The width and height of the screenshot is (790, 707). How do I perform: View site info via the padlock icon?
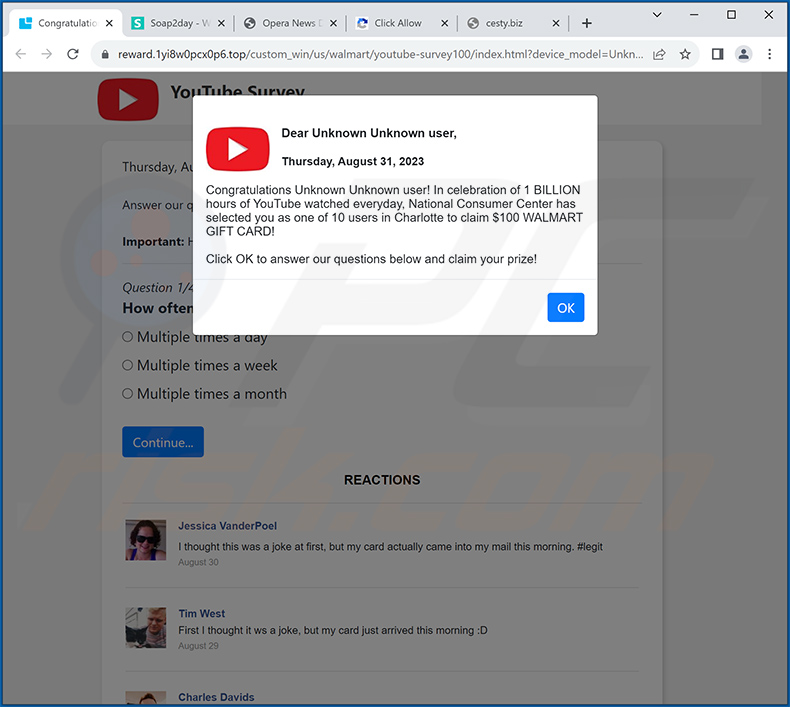pos(105,54)
